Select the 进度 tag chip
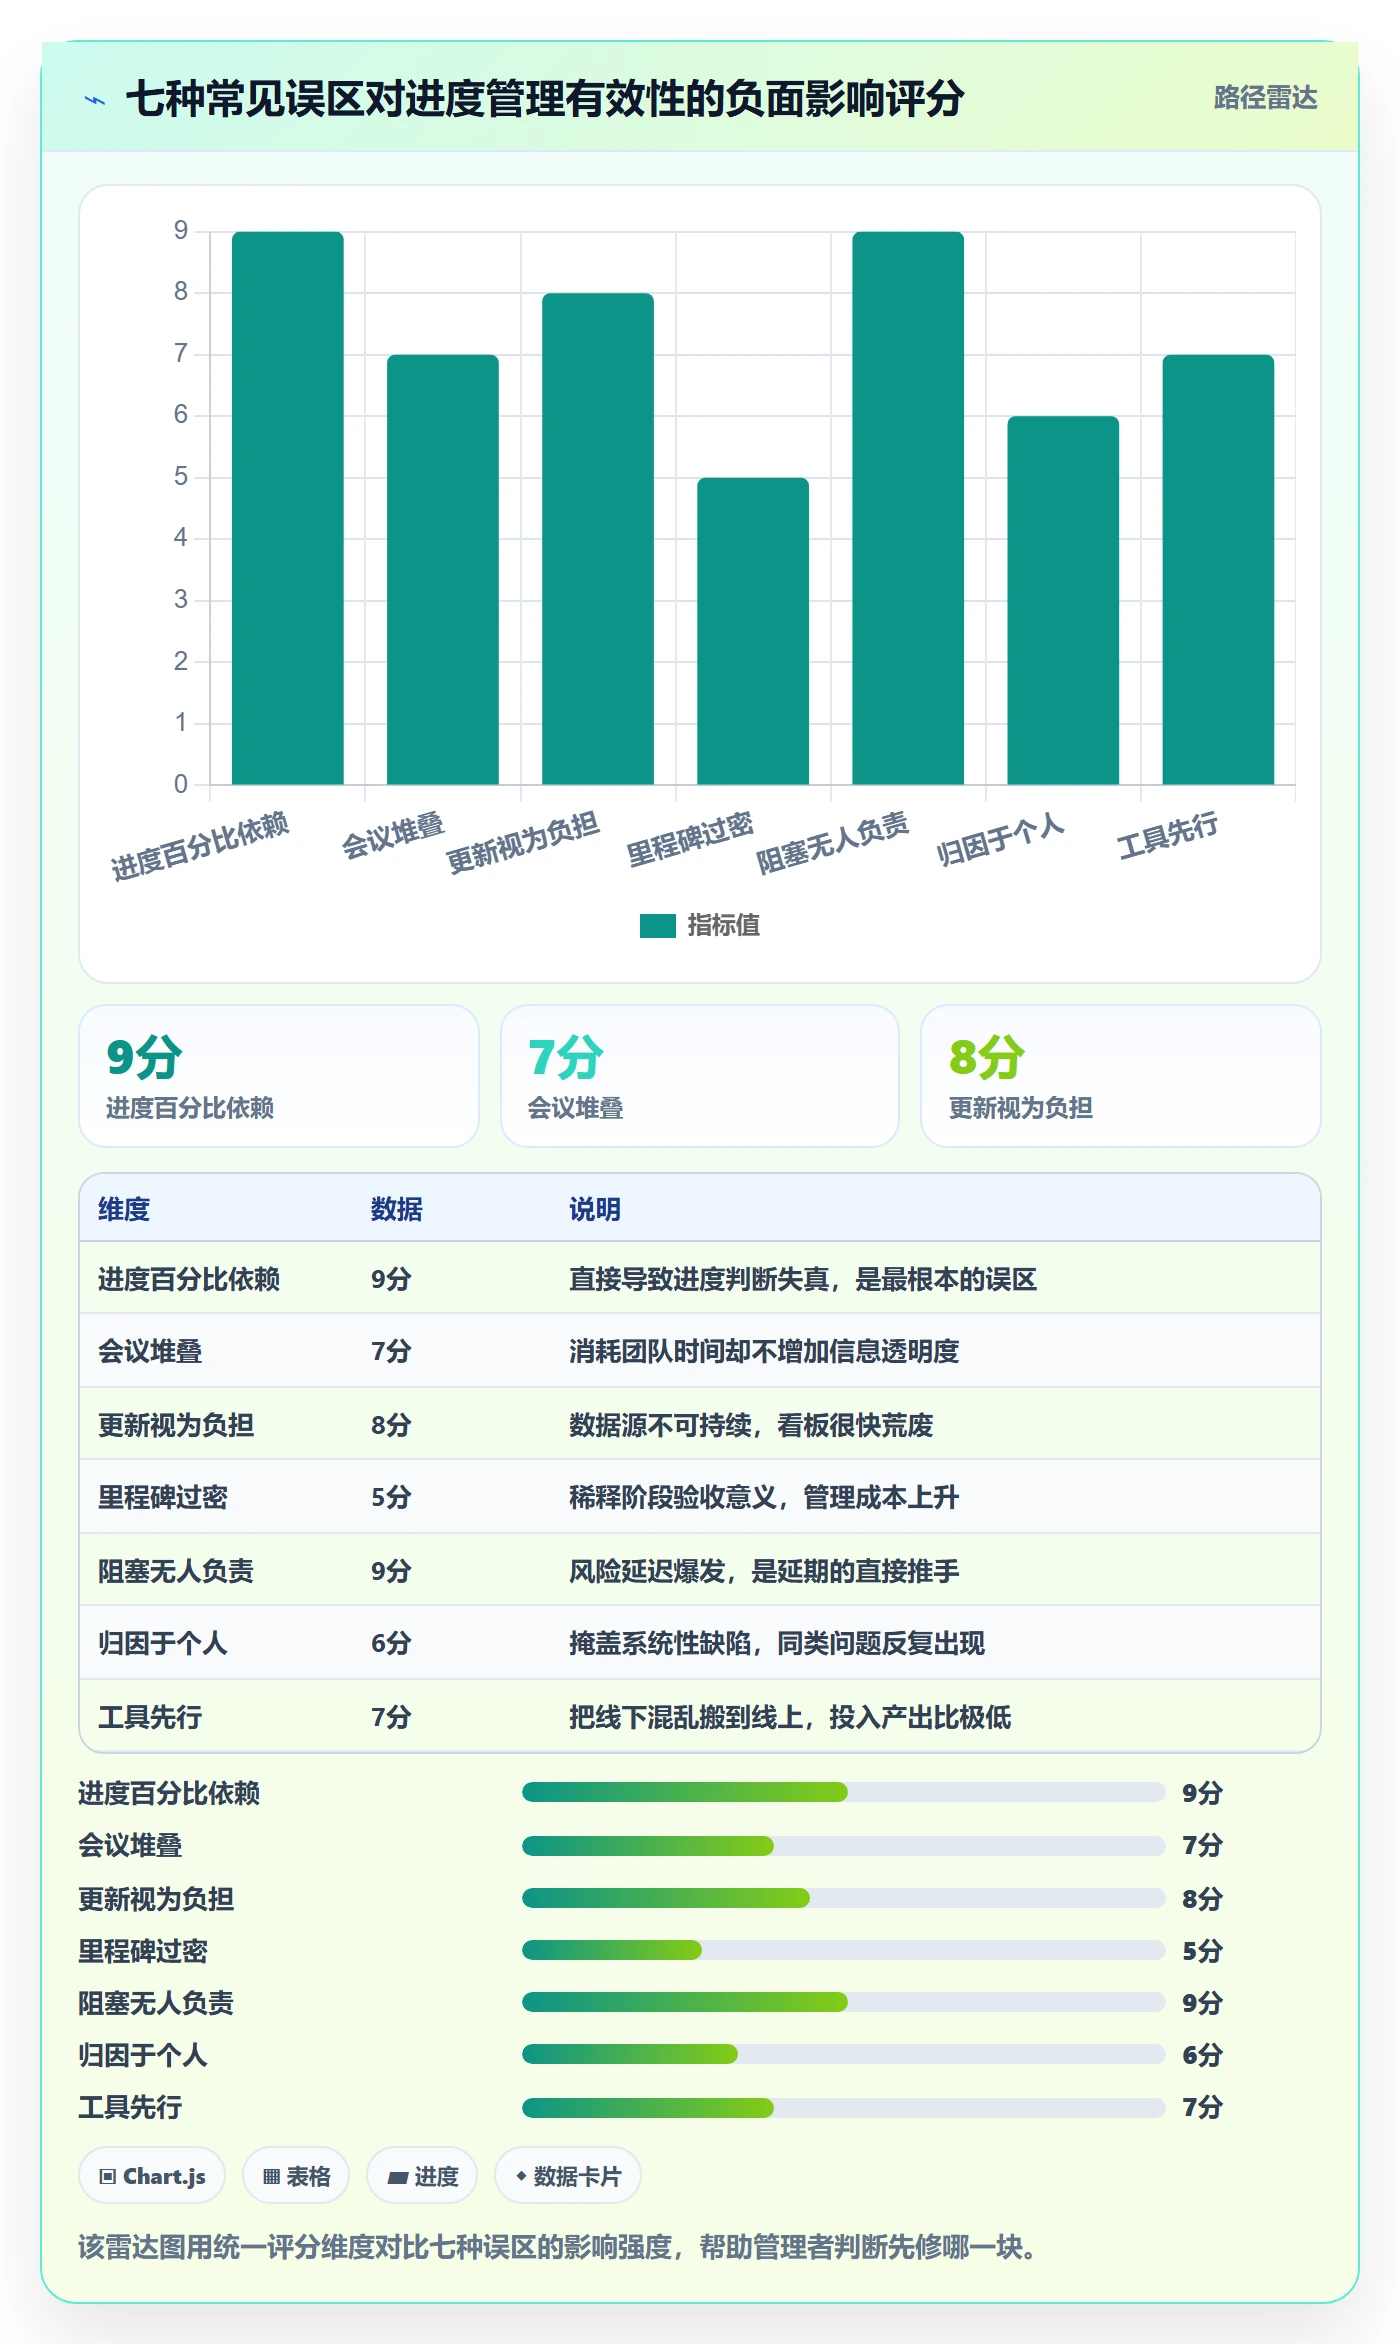The width and height of the screenshot is (1400, 2344). pos(422,2175)
